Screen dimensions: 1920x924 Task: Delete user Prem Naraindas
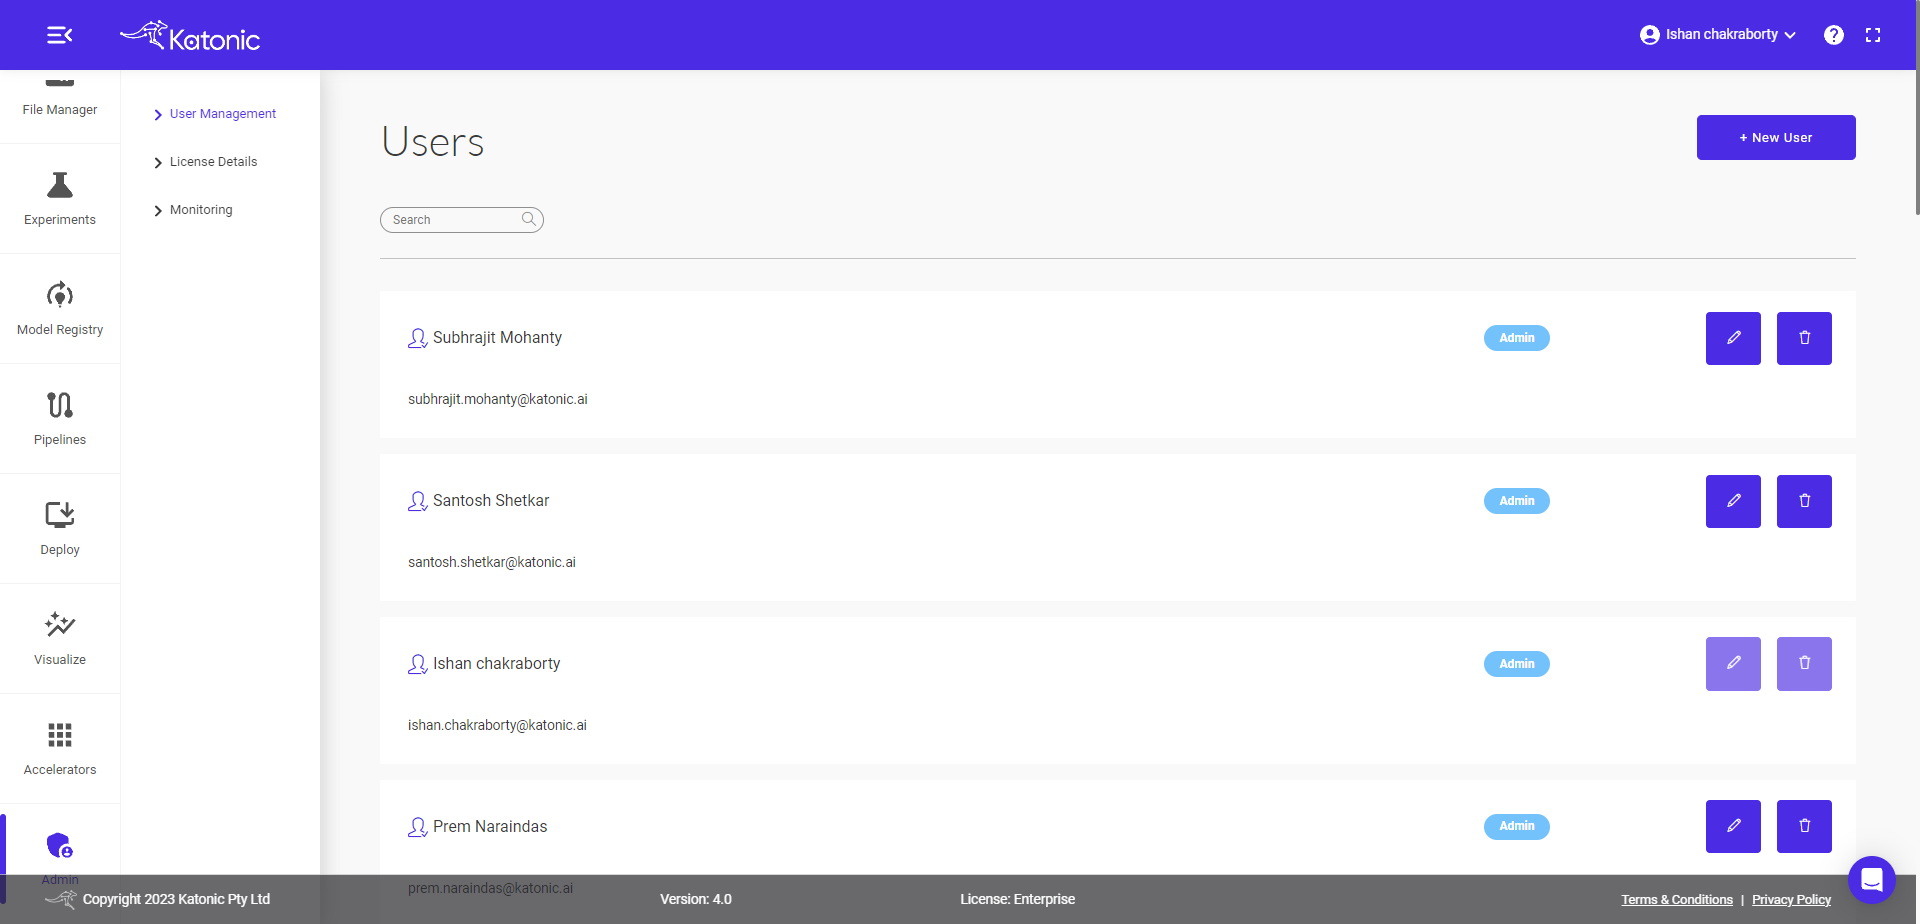click(x=1804, y=826)
